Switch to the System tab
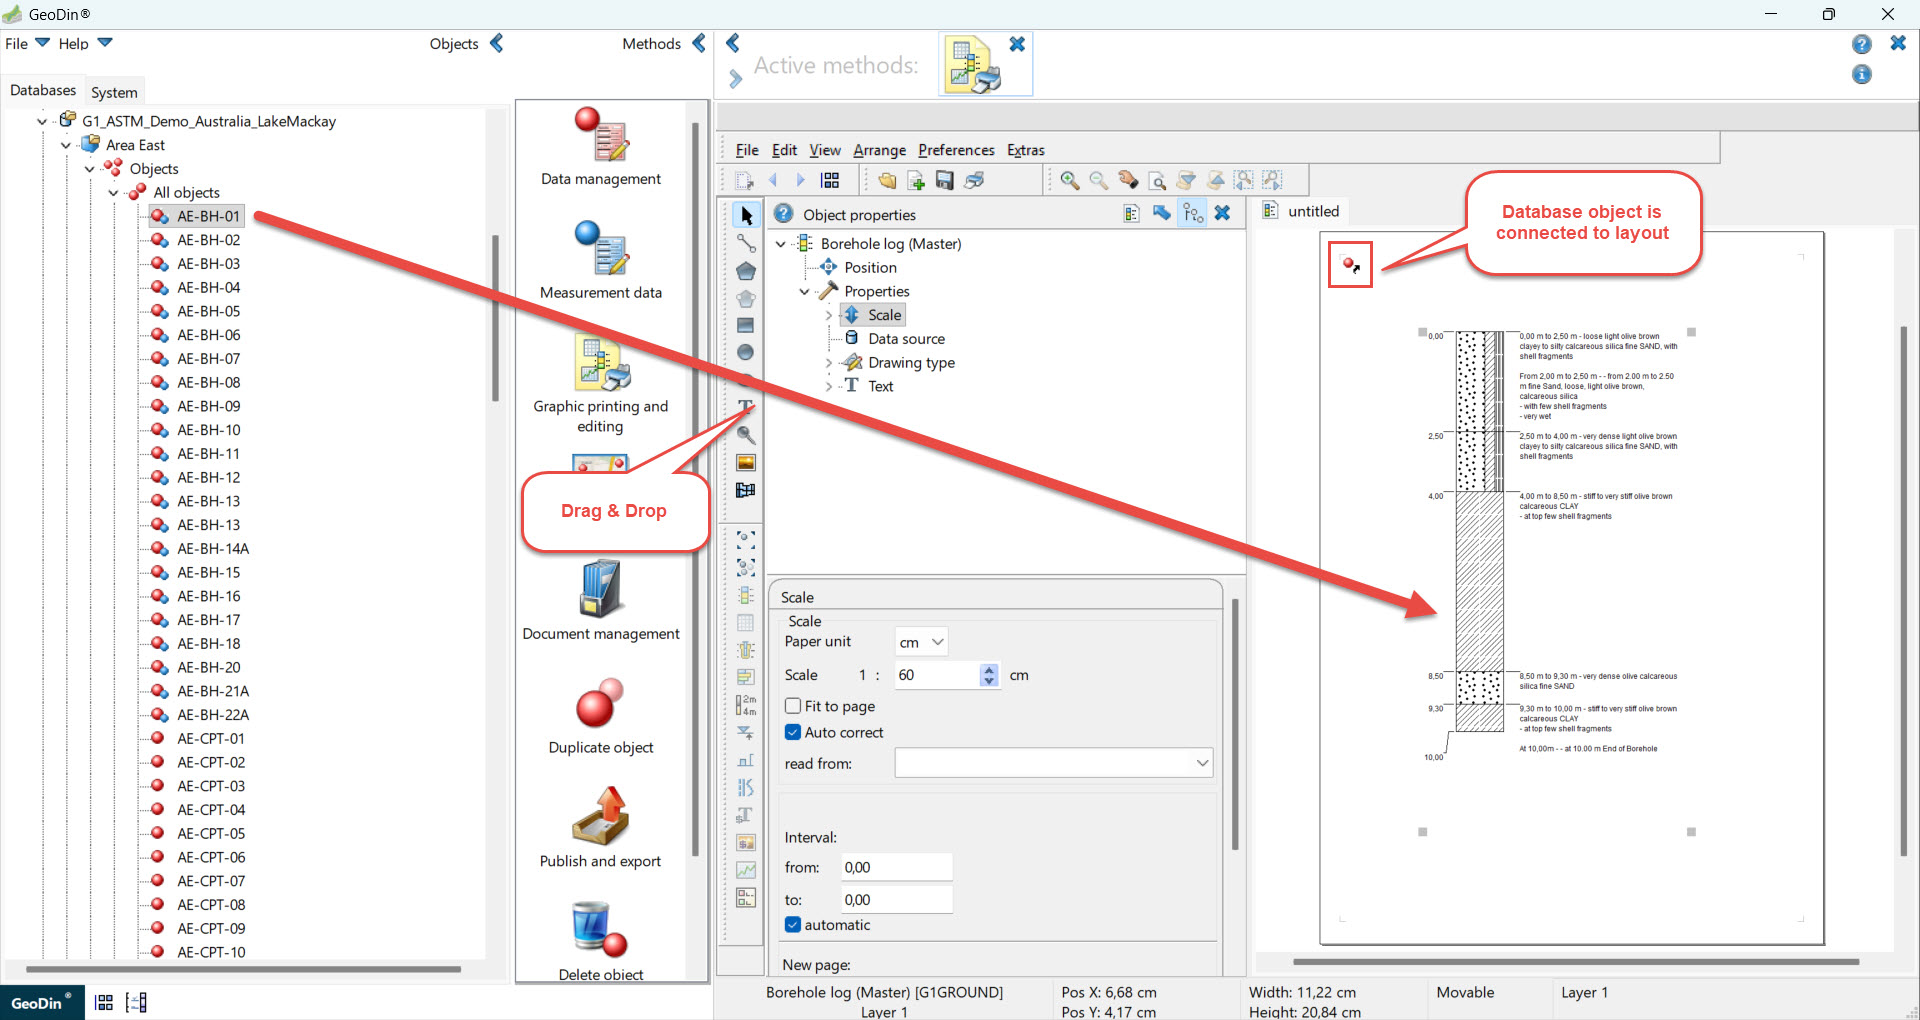The width and height of the screenshot is (1920, 1020). 114,92
